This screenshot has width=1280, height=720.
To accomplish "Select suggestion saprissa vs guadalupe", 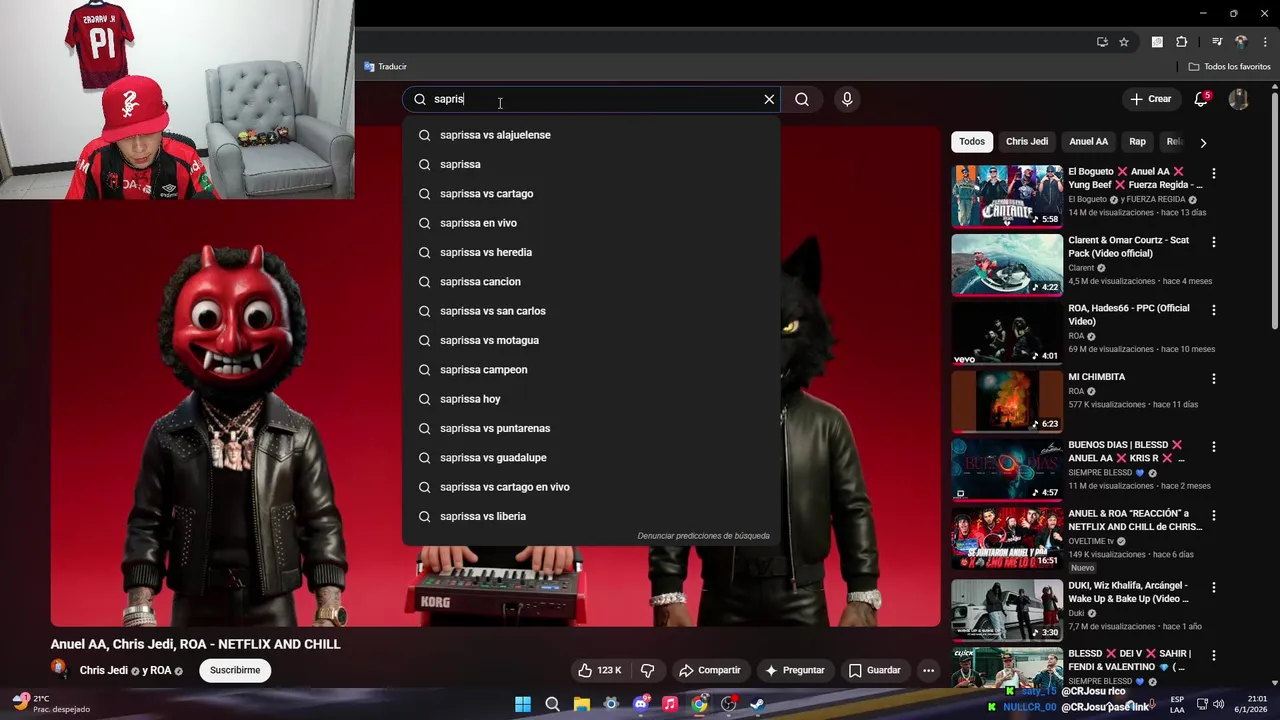I will tap(591, 458).
